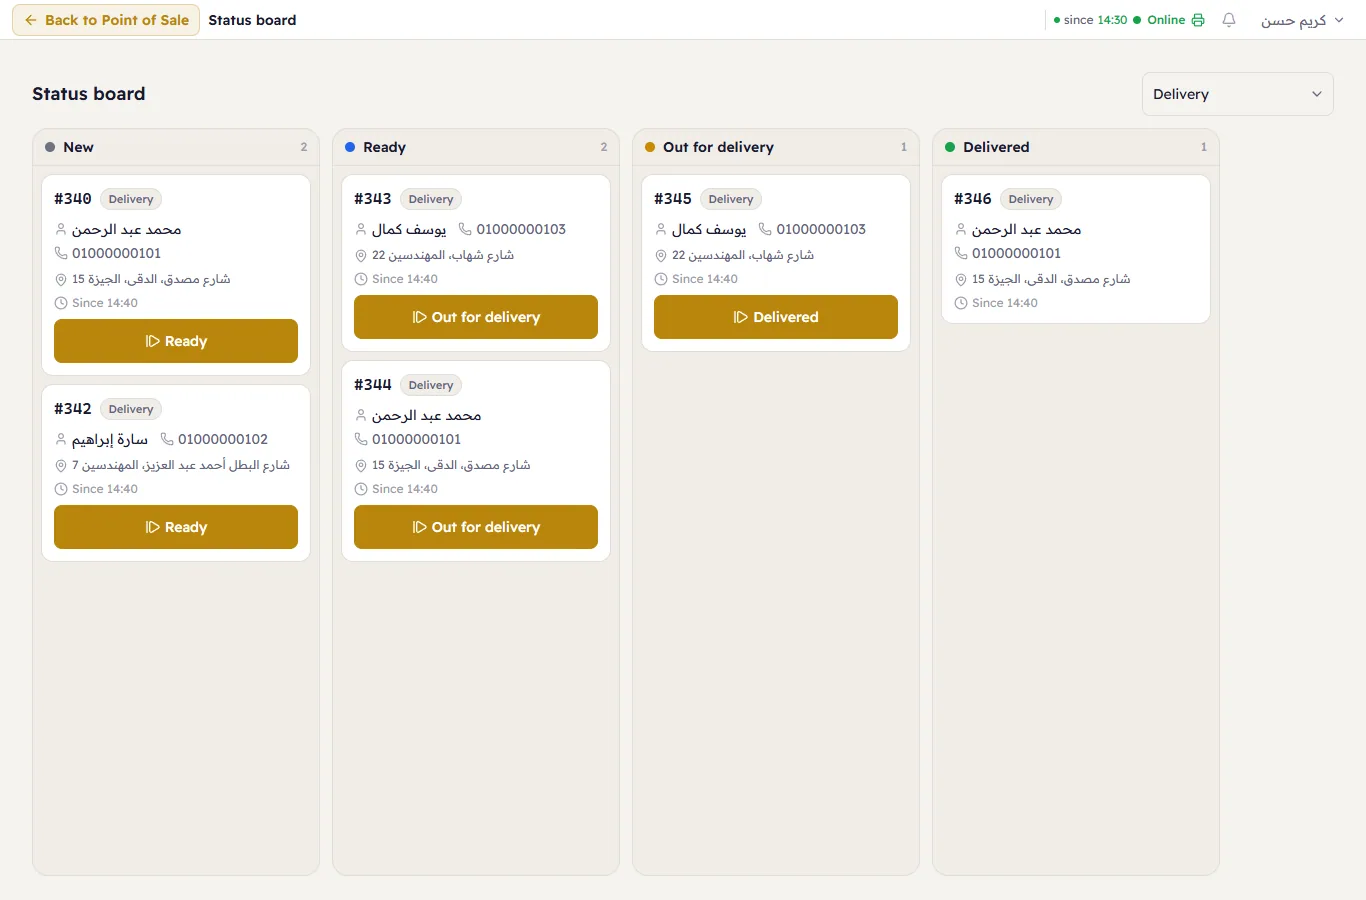Click Since 14:40 on order #345
The image size is (1366, 900).
(x=705, y=279)
